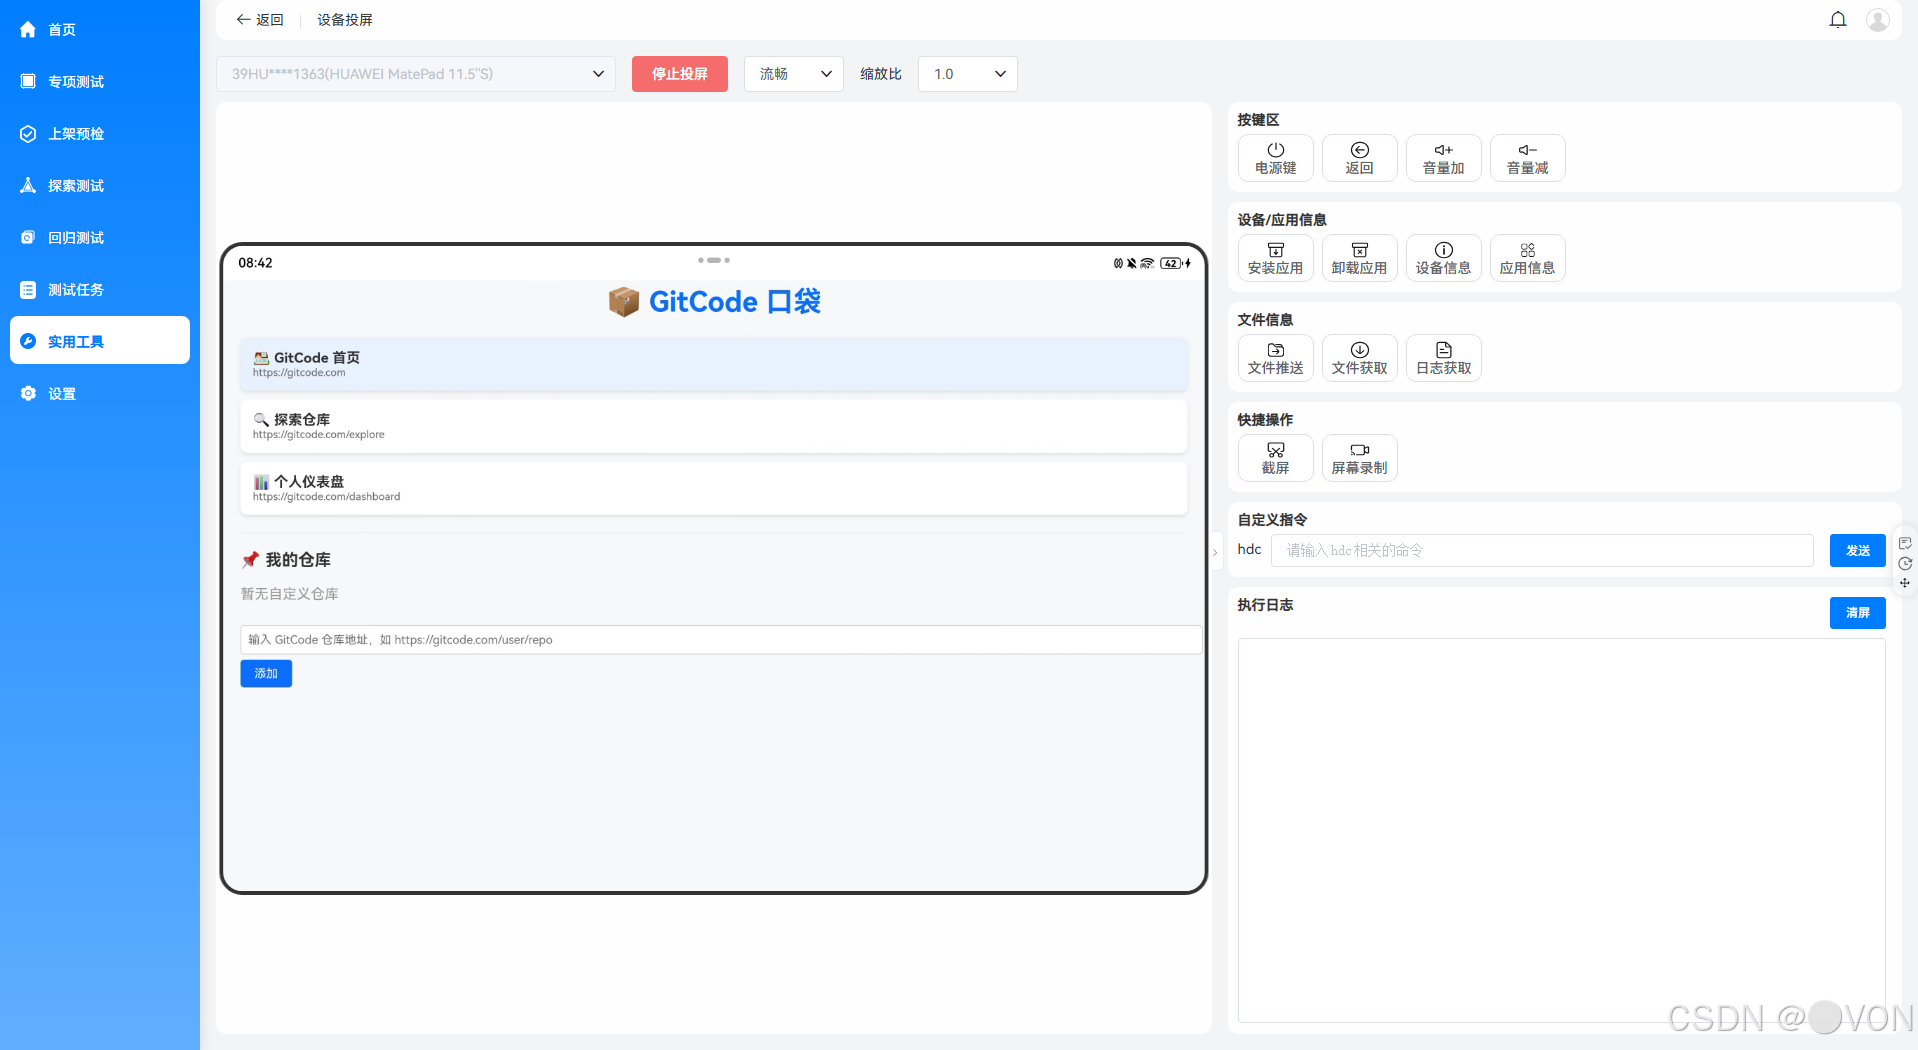
Task: Select 实用工具 sidebar entry
Action: click(x=100, y=341)
